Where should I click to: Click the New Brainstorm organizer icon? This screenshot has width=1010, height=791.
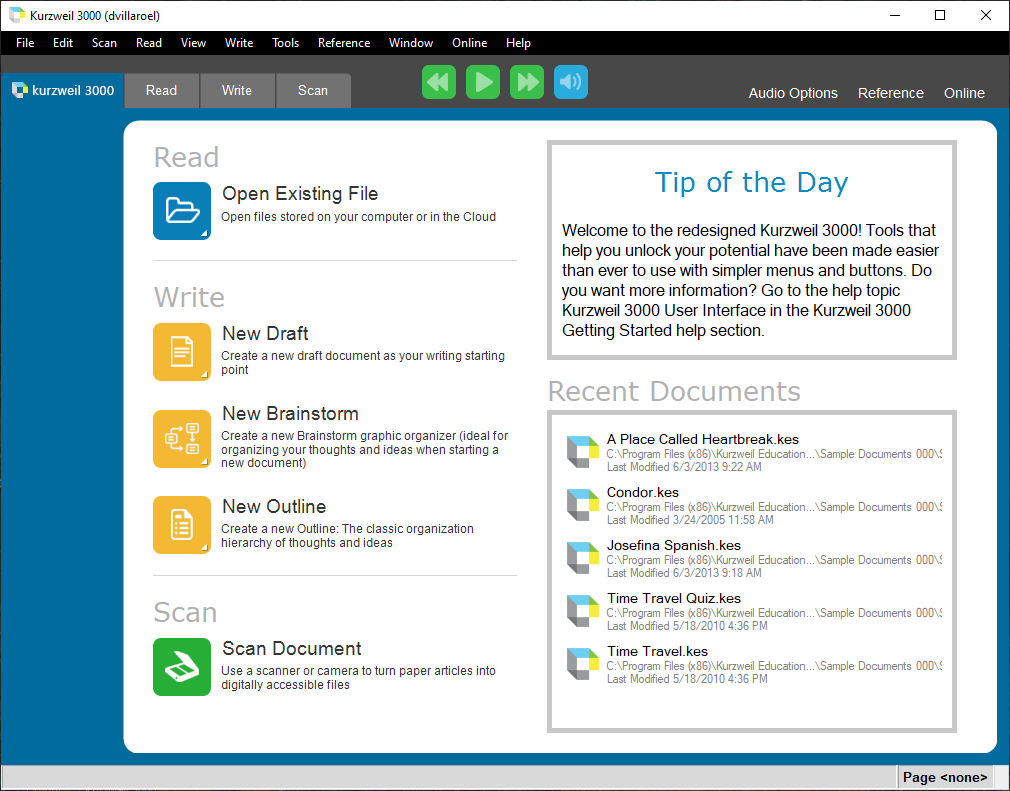[182, 439]
